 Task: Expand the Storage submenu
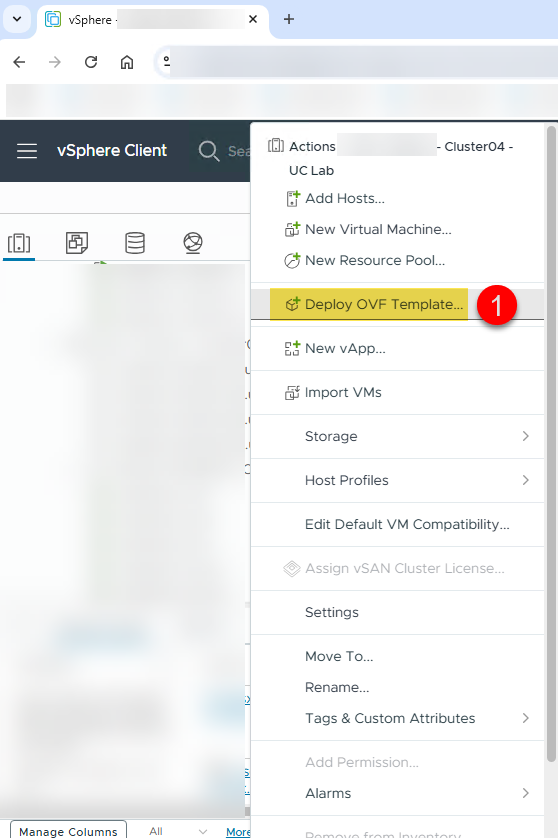tap(525, 436)
